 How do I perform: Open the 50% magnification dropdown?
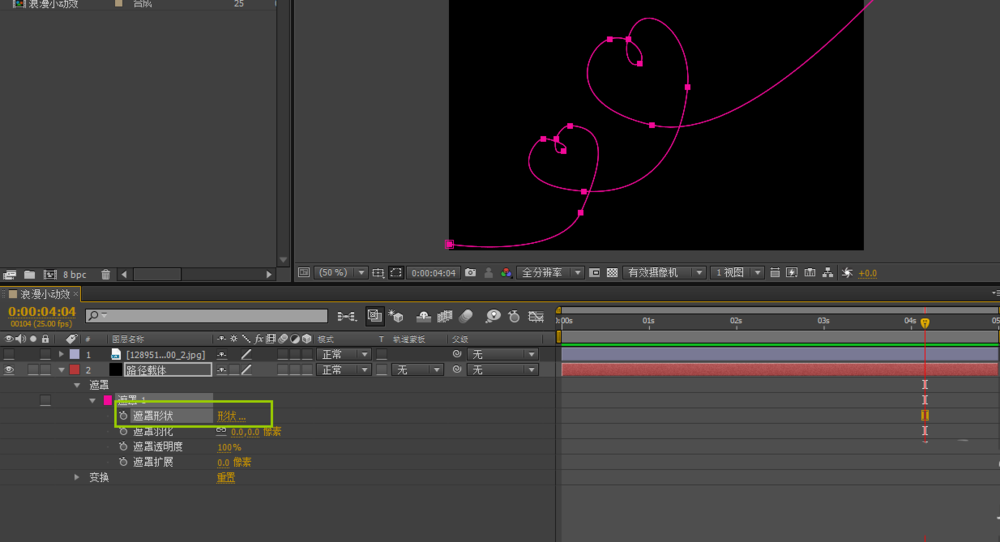[340, 272]
